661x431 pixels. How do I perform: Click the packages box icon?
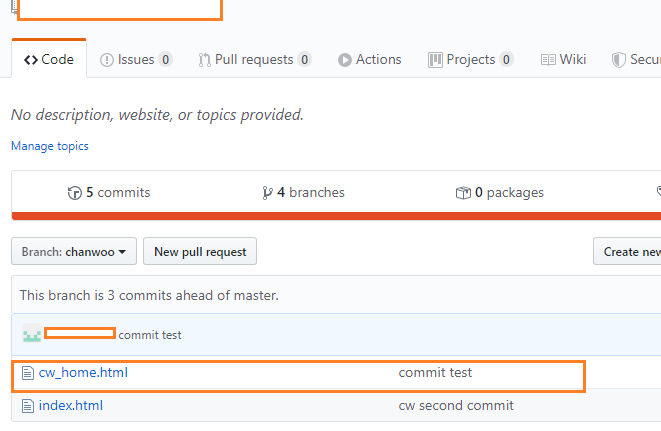(463, 193)
